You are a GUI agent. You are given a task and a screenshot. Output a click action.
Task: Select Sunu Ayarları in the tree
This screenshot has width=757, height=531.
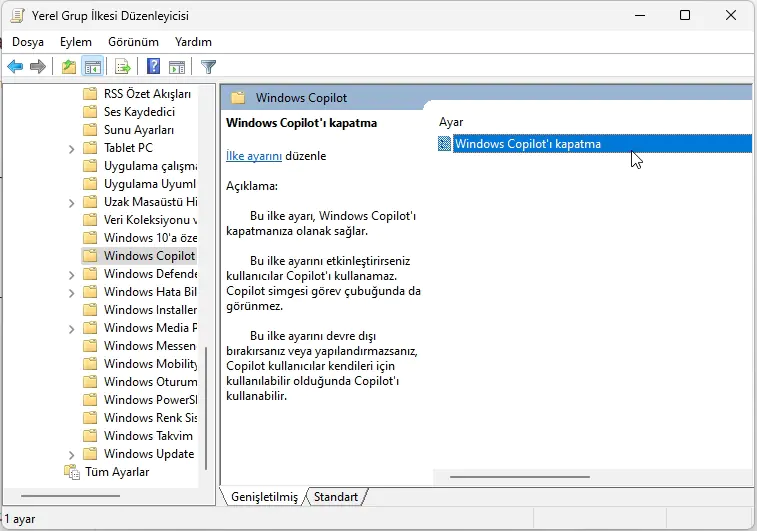click(139, 130)
